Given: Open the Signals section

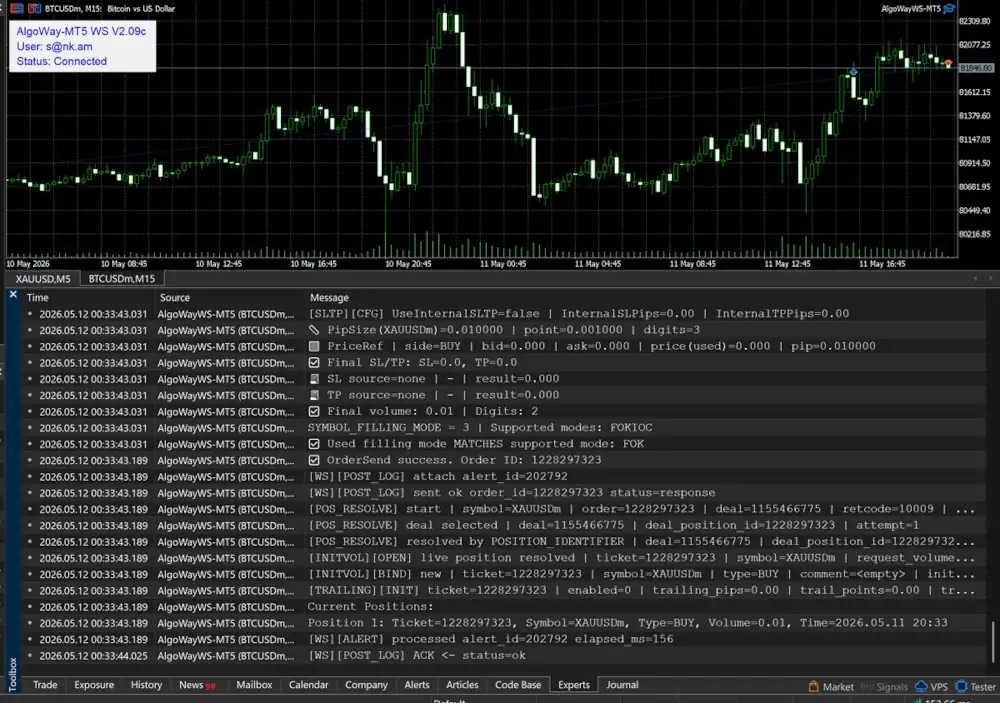Looking at the screenshot, I should coord(884,686).
